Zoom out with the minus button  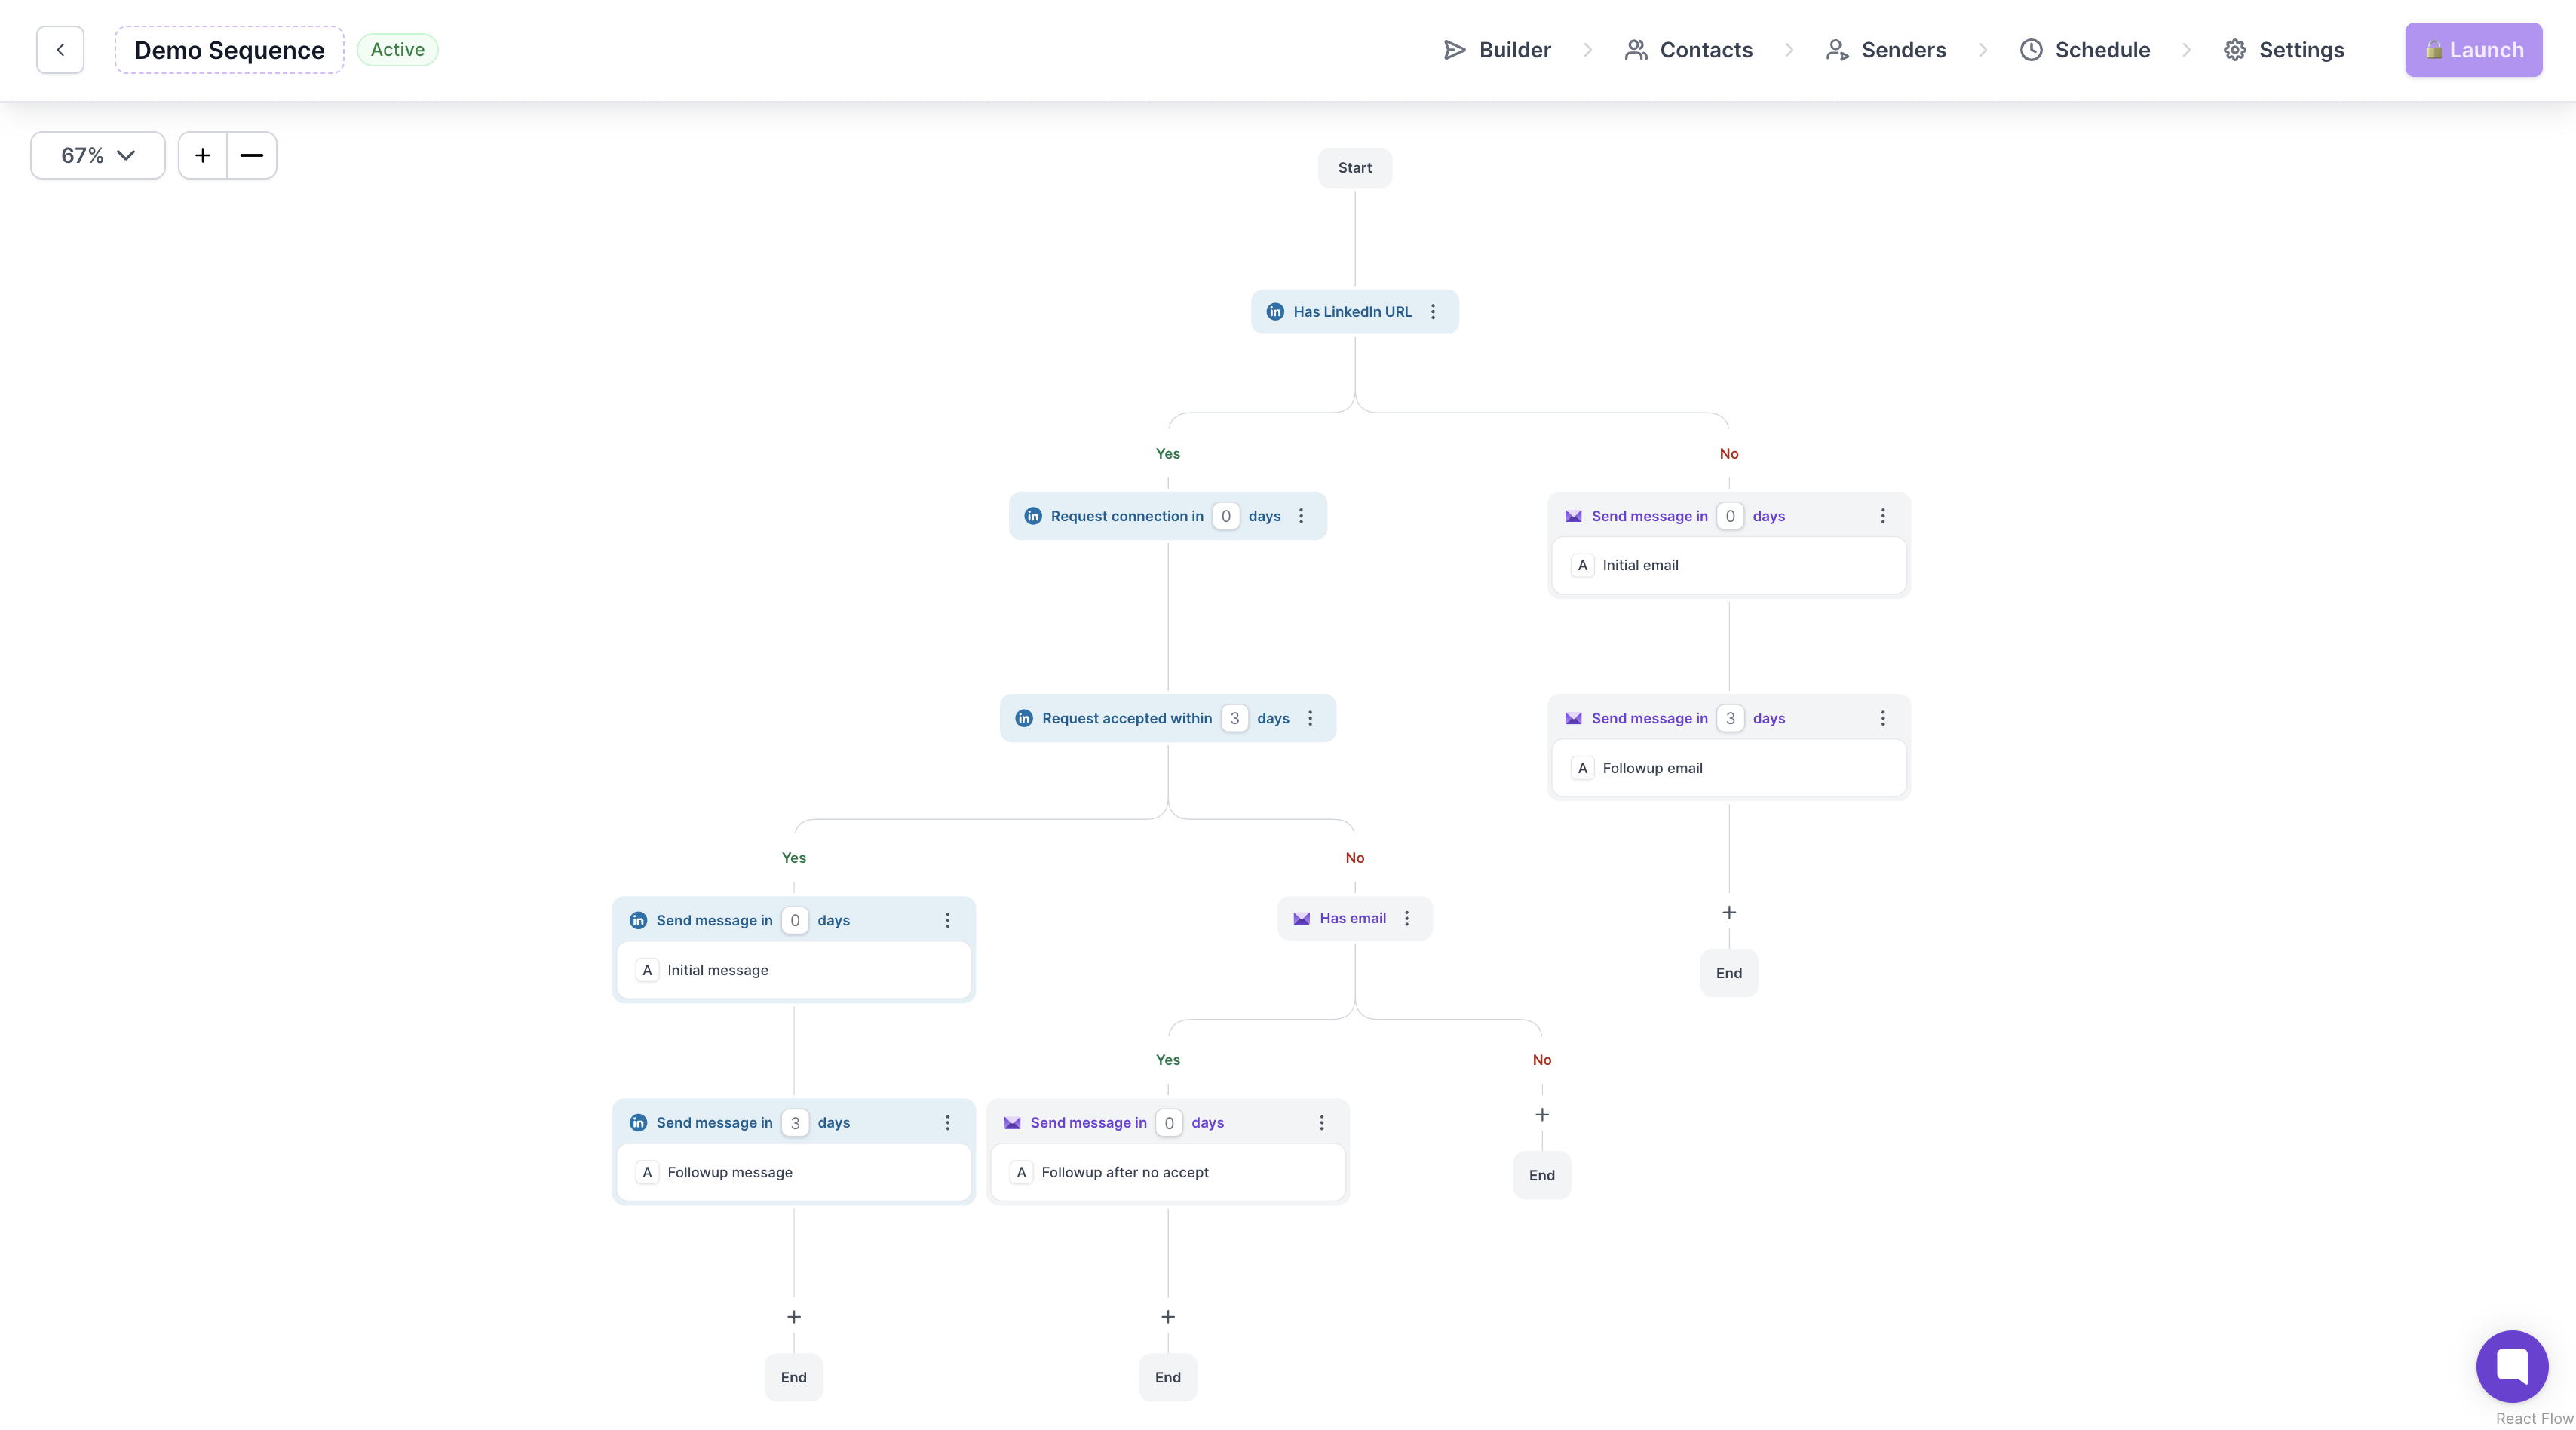(252, 155)
